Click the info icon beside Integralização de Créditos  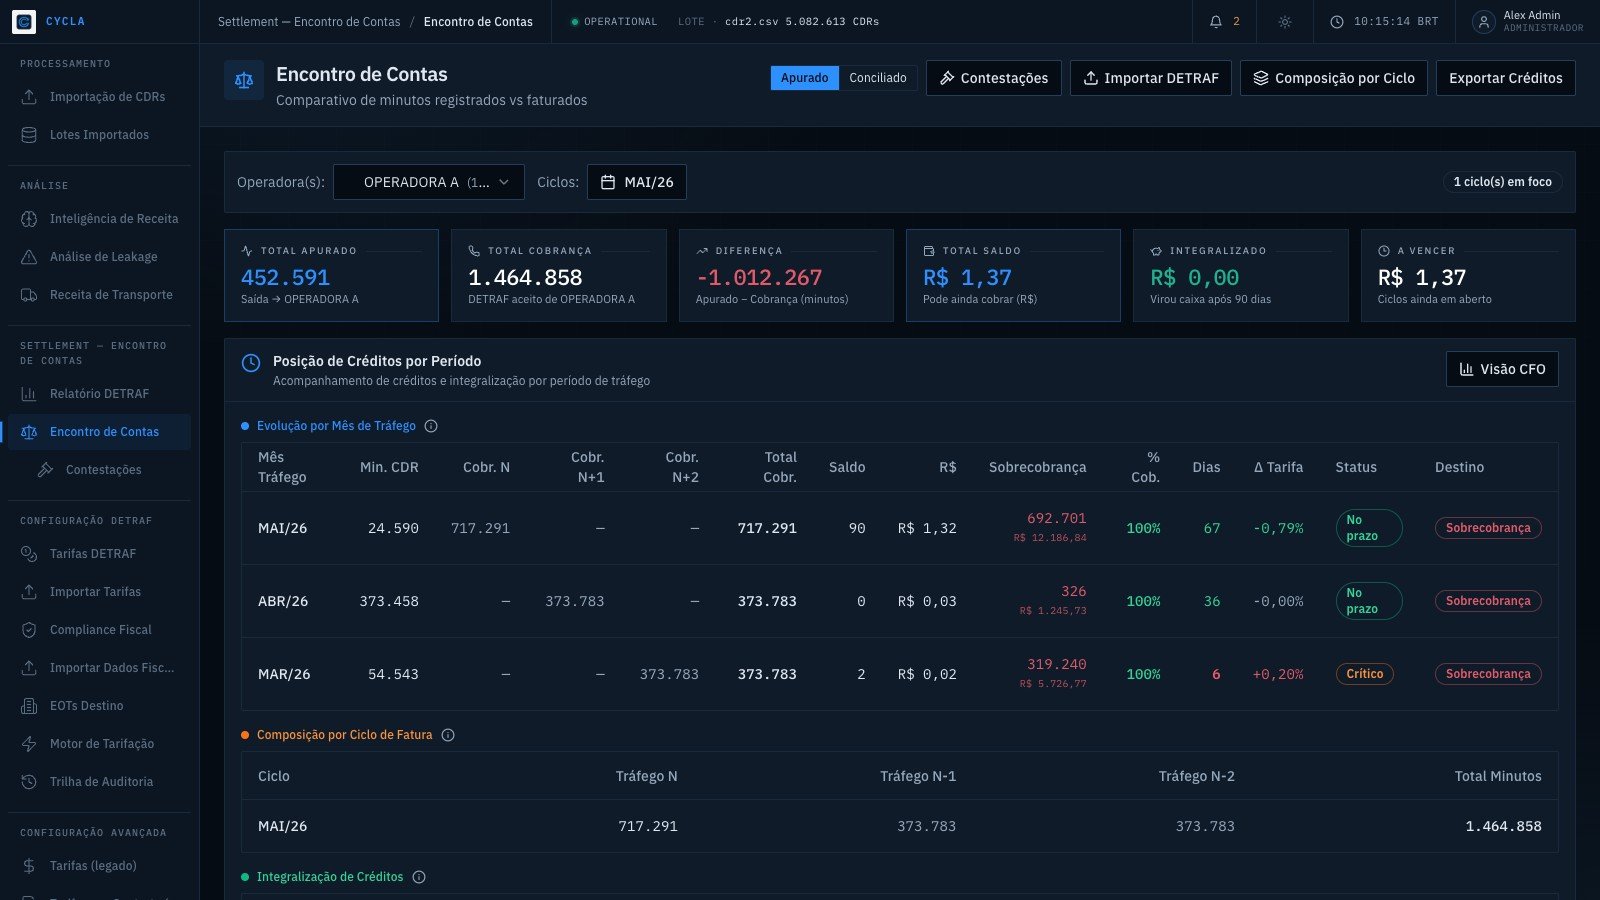pyautogui.click(x=419, y=877)
